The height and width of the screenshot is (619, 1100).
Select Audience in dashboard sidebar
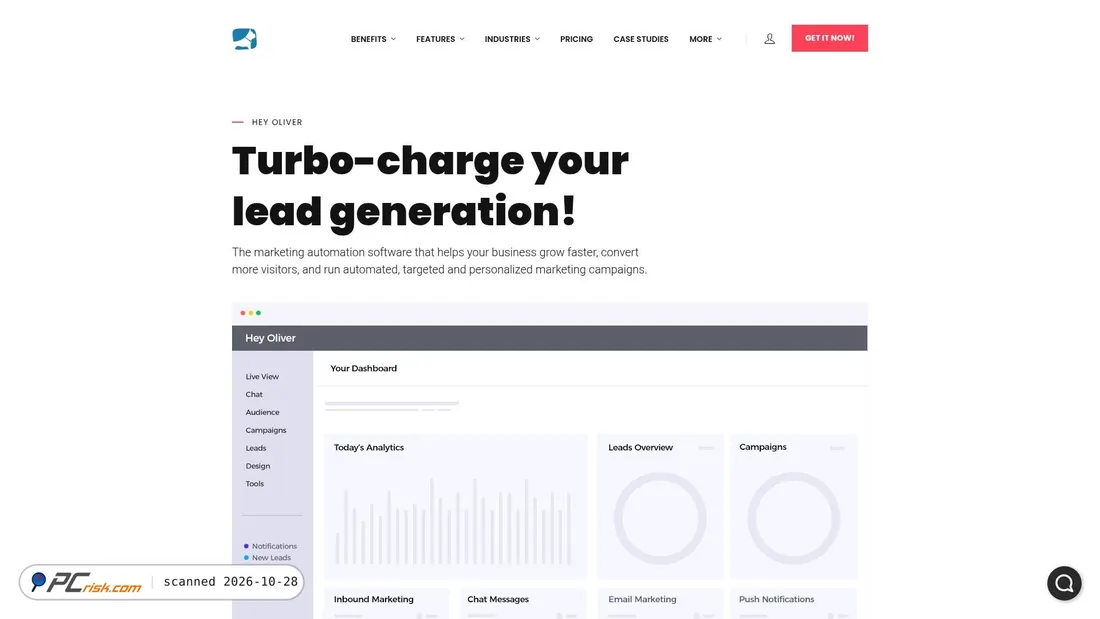point(262,413)
